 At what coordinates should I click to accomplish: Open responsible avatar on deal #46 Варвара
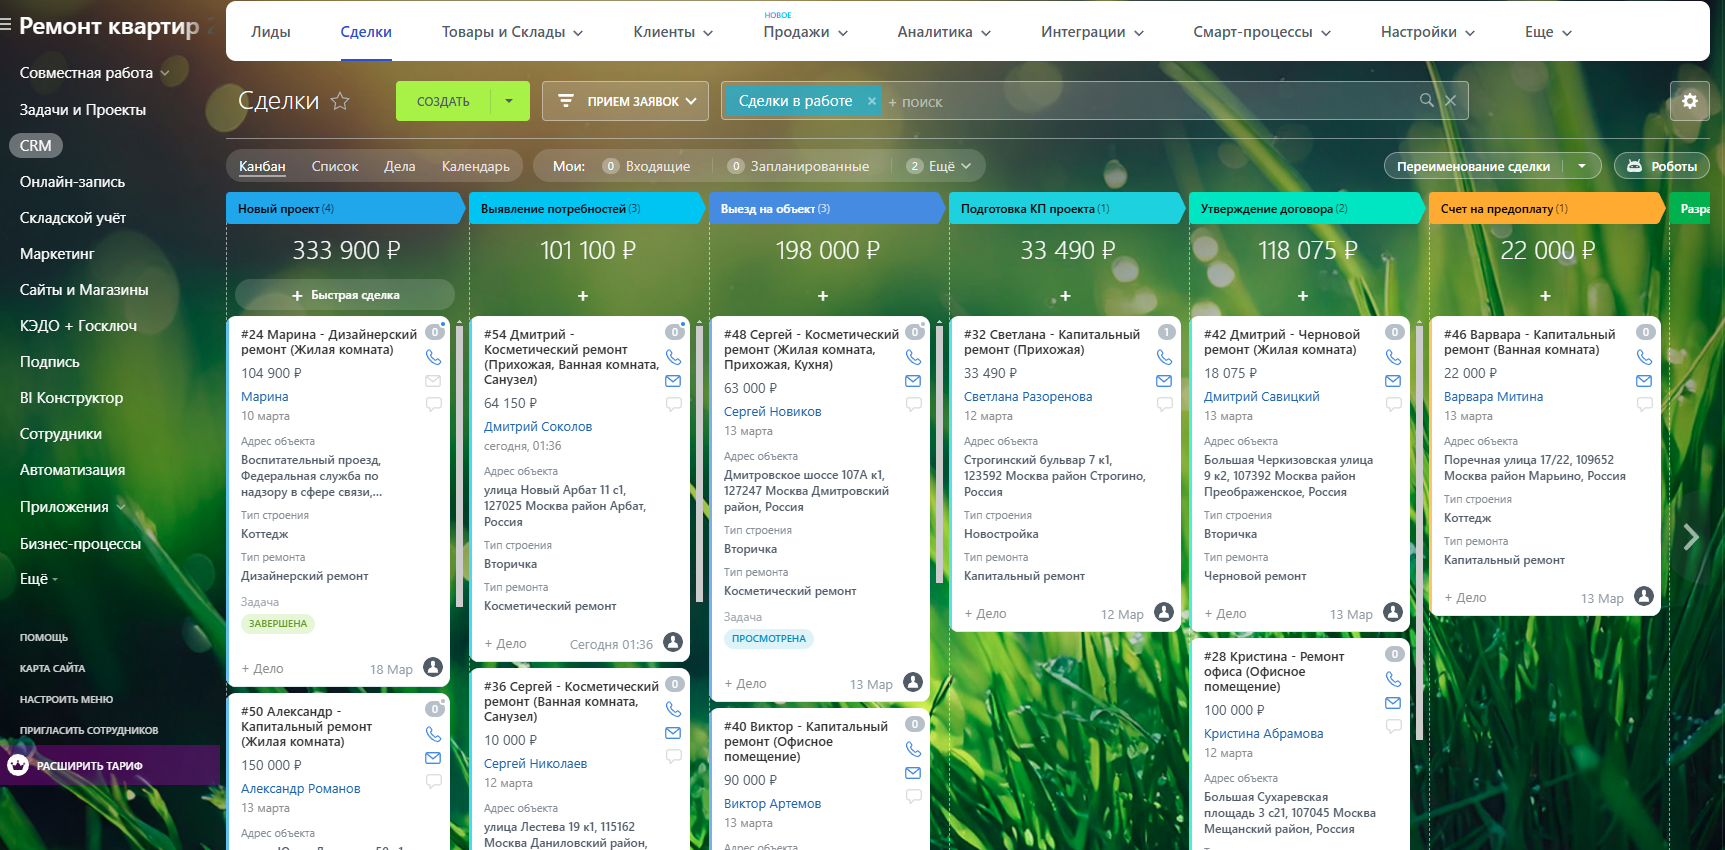[x=1644, y=596]
